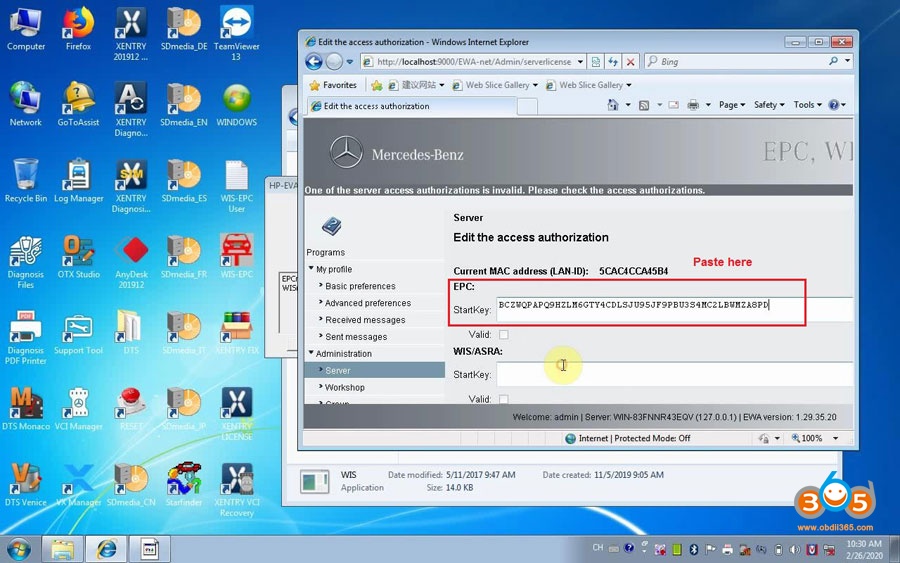Launch AnyDesk 201912 shortcut
Screen dimensions: 900x563
point(131,262)
